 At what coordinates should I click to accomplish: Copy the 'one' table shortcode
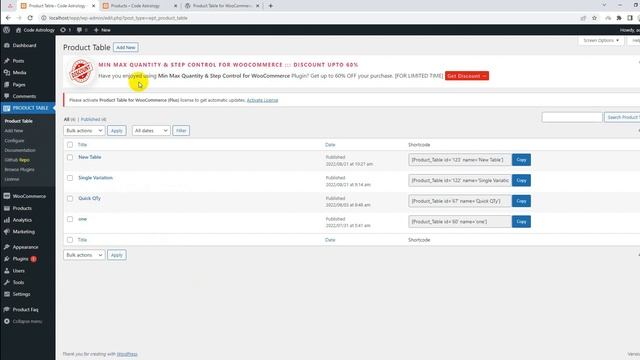[x=521, y=221]
